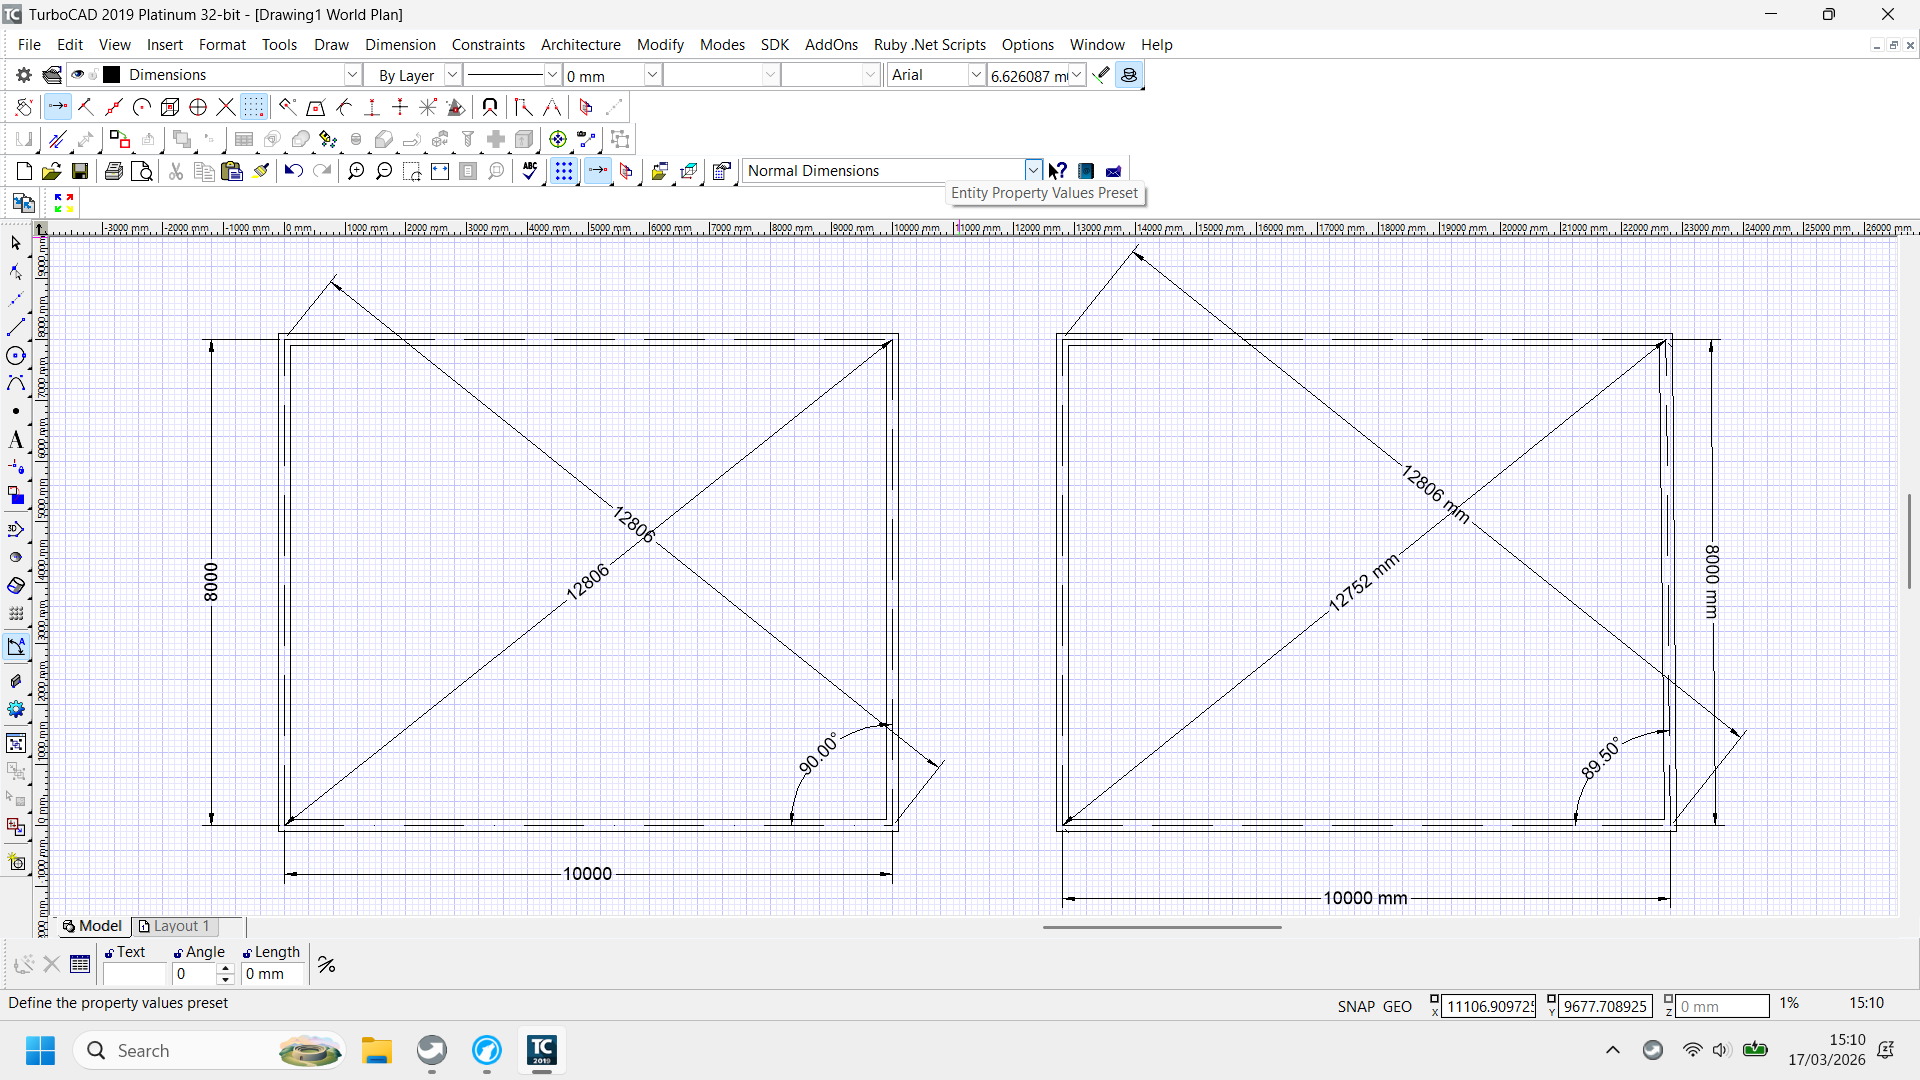
Task: Open the Dimension menu
Action: tap(400, 45)
